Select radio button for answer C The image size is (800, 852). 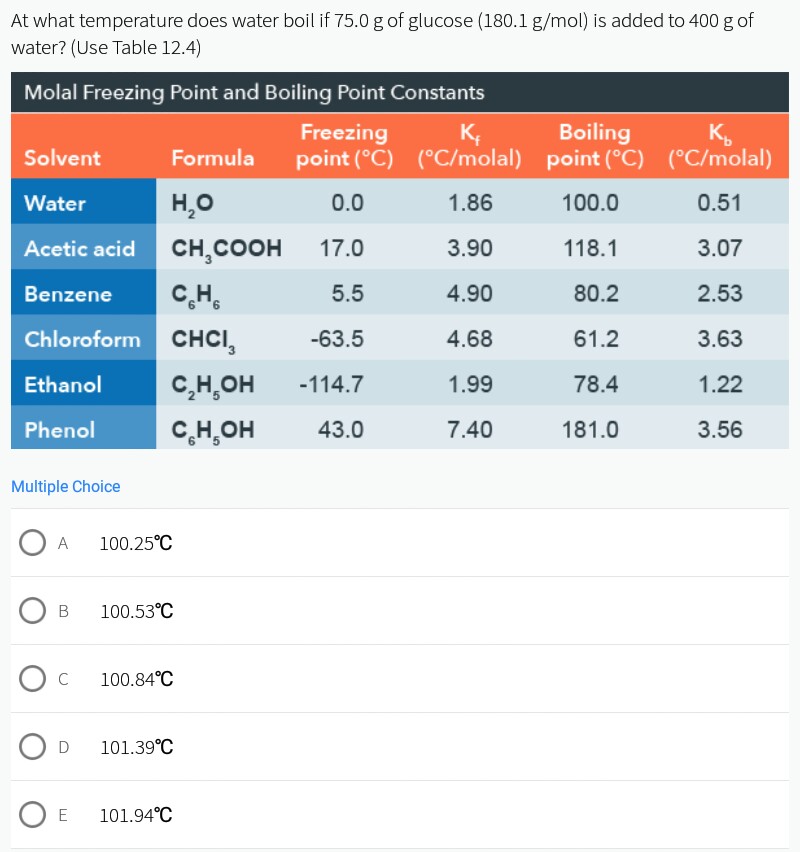33,678
